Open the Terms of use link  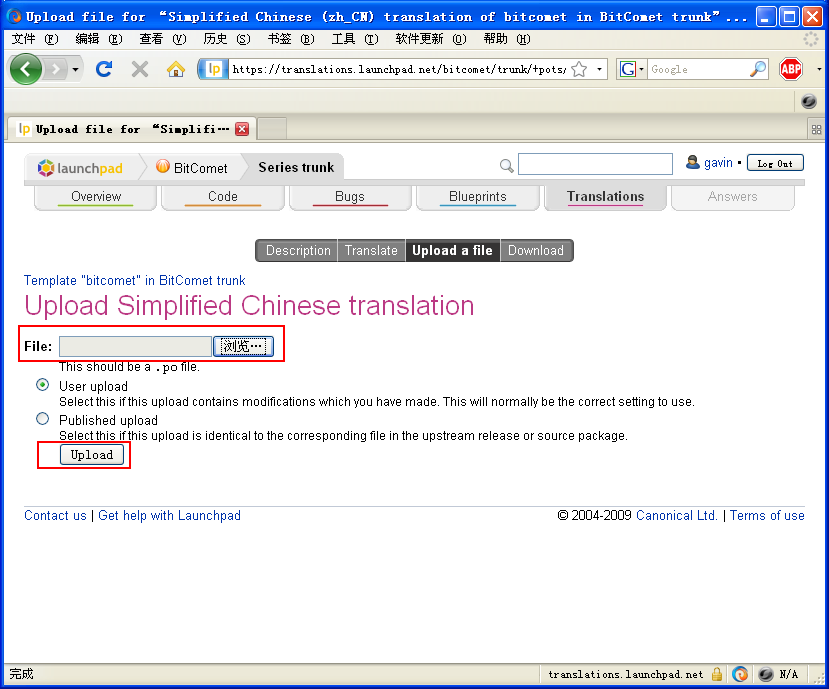pos(766,515)
